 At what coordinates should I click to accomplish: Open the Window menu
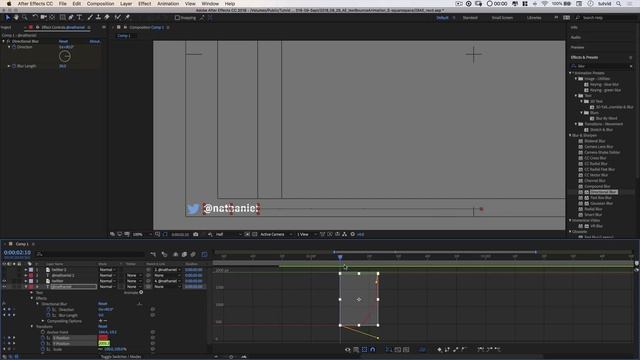(210, 4)
